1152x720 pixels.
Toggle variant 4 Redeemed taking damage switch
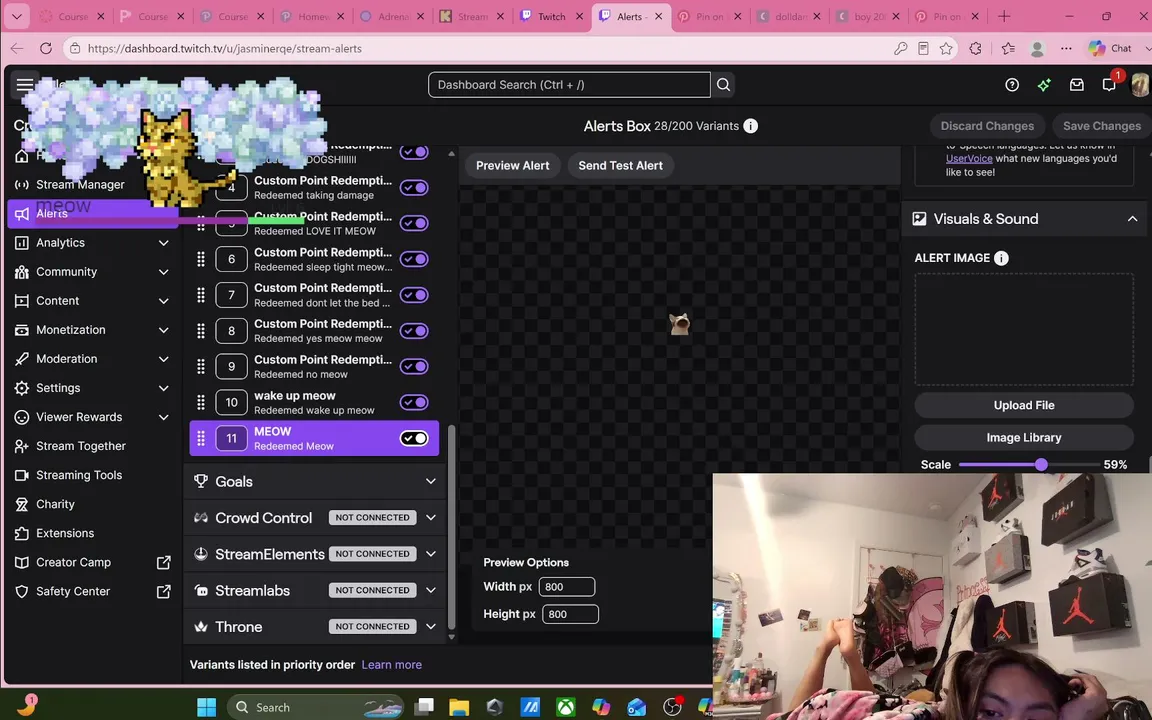pos(414,187)
